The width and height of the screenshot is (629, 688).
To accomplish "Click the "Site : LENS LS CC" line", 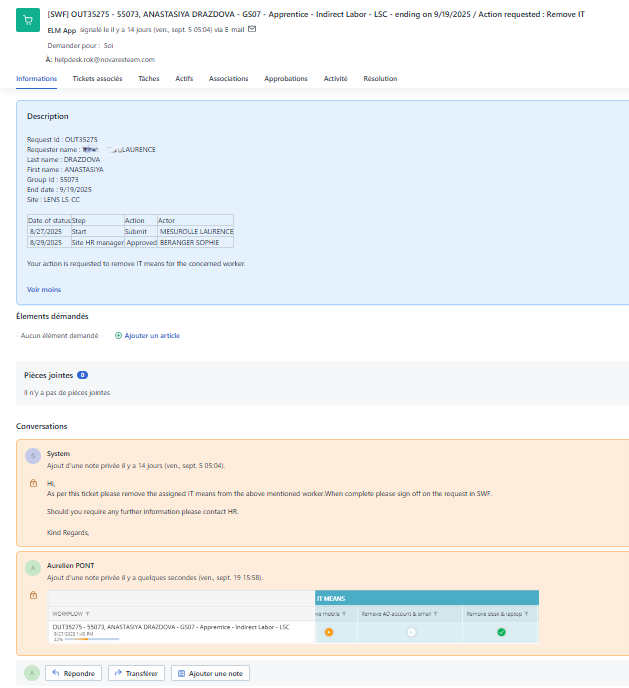I will point(54,200).
